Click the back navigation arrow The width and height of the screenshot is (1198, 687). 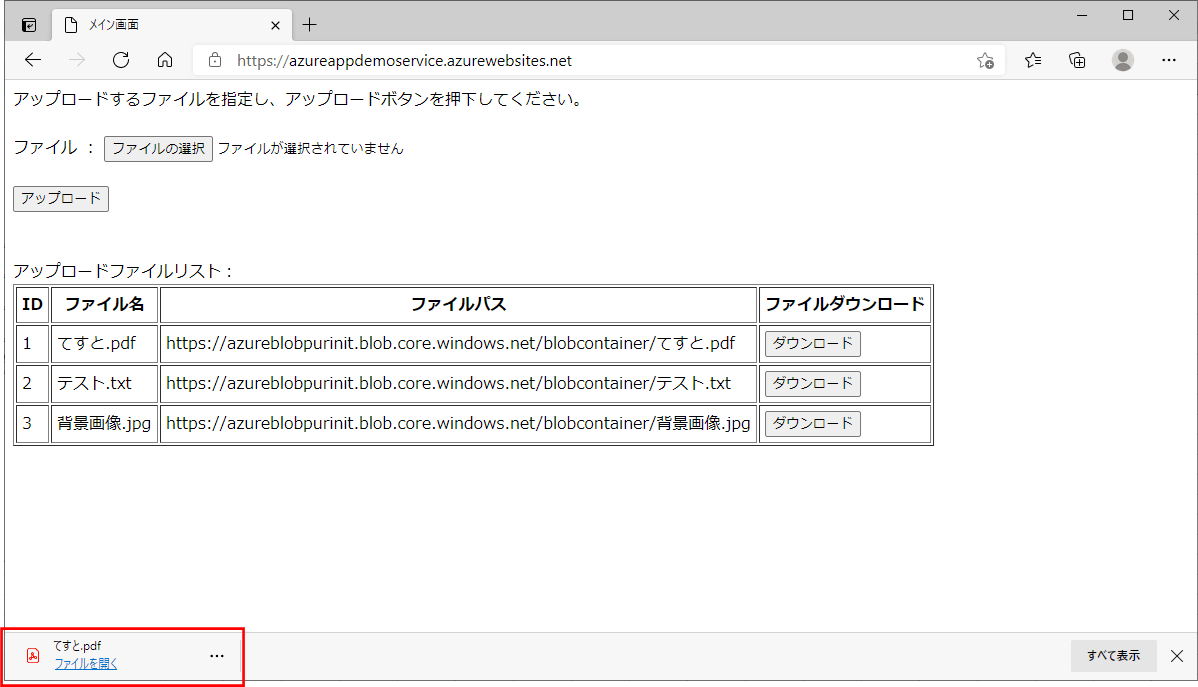pos(33,60)
